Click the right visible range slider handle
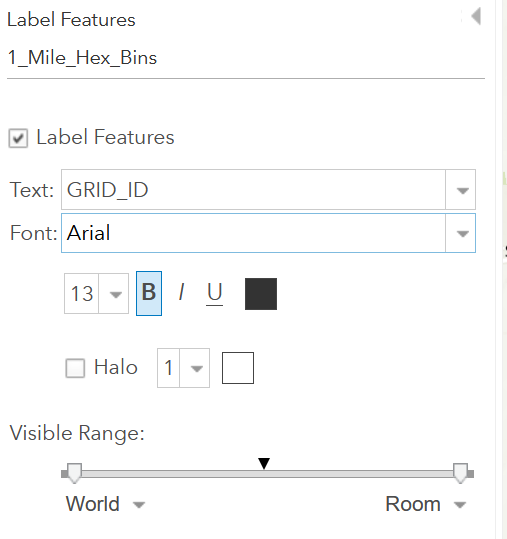Viewport: 507px width, 539px height. pyautogui.click(x=460, y=473)
